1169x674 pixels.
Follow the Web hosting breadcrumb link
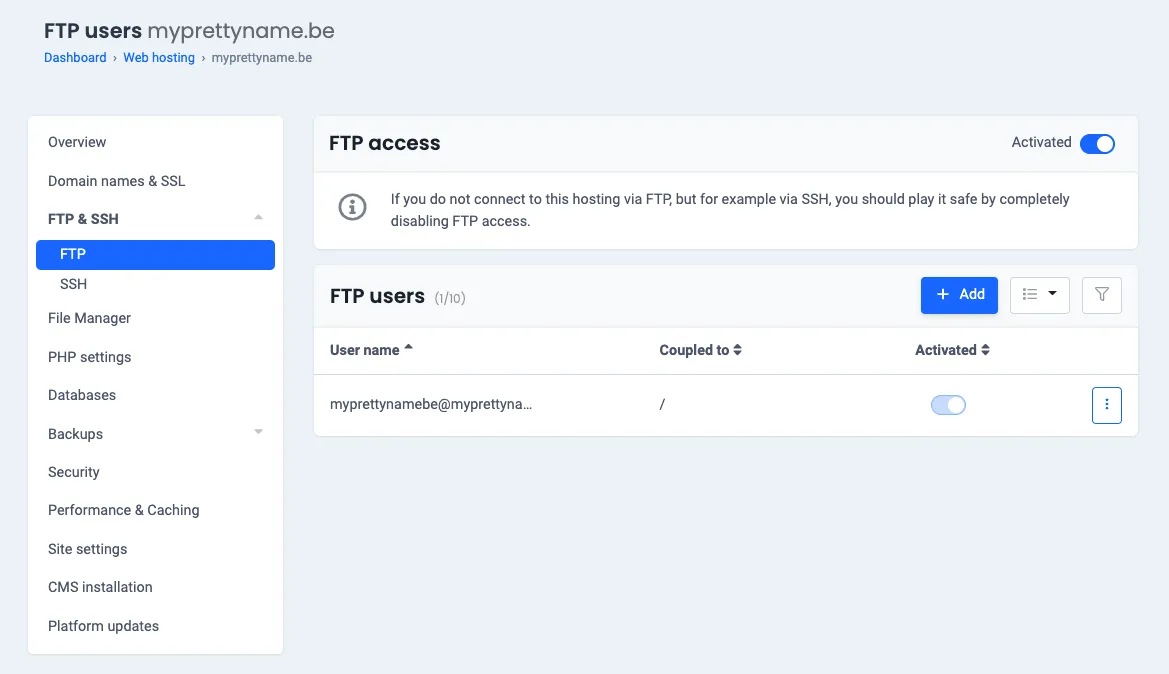coord(159,58)
